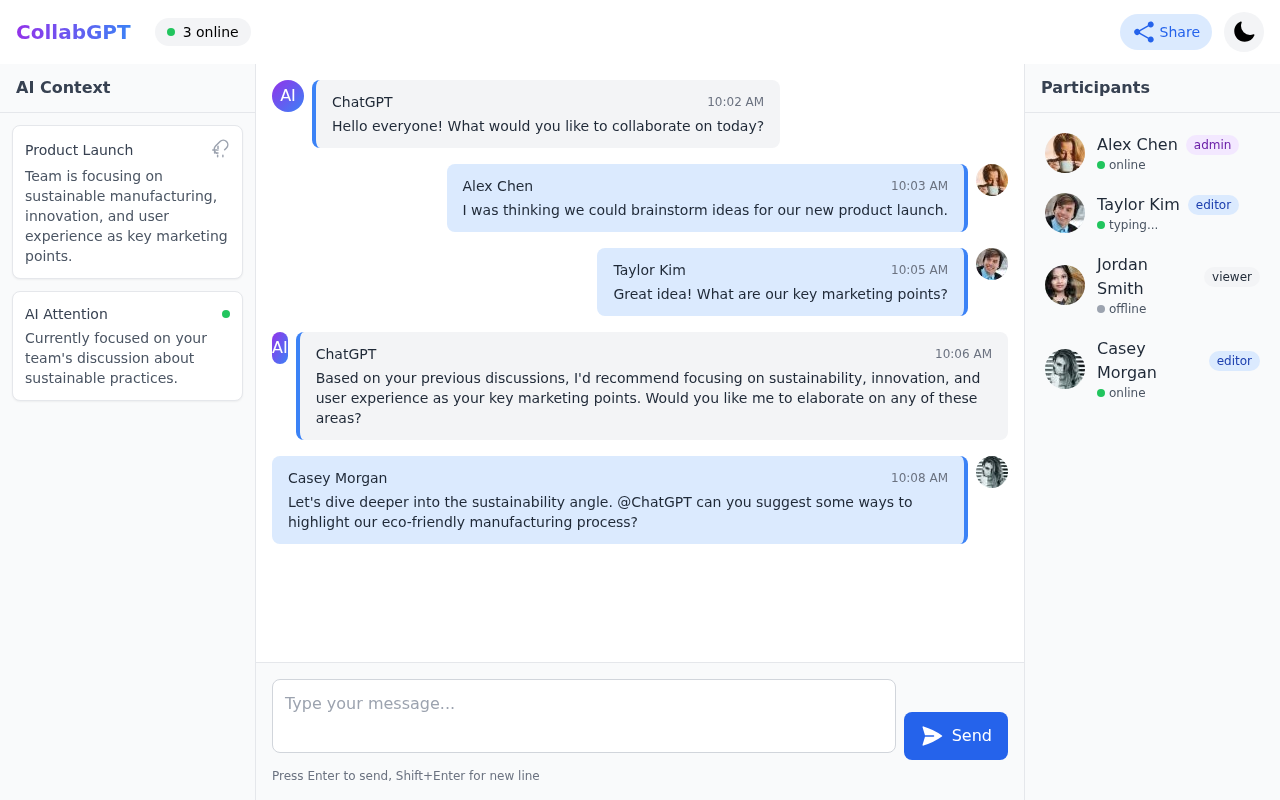Expand the AI Attention context card

point(127,345)
